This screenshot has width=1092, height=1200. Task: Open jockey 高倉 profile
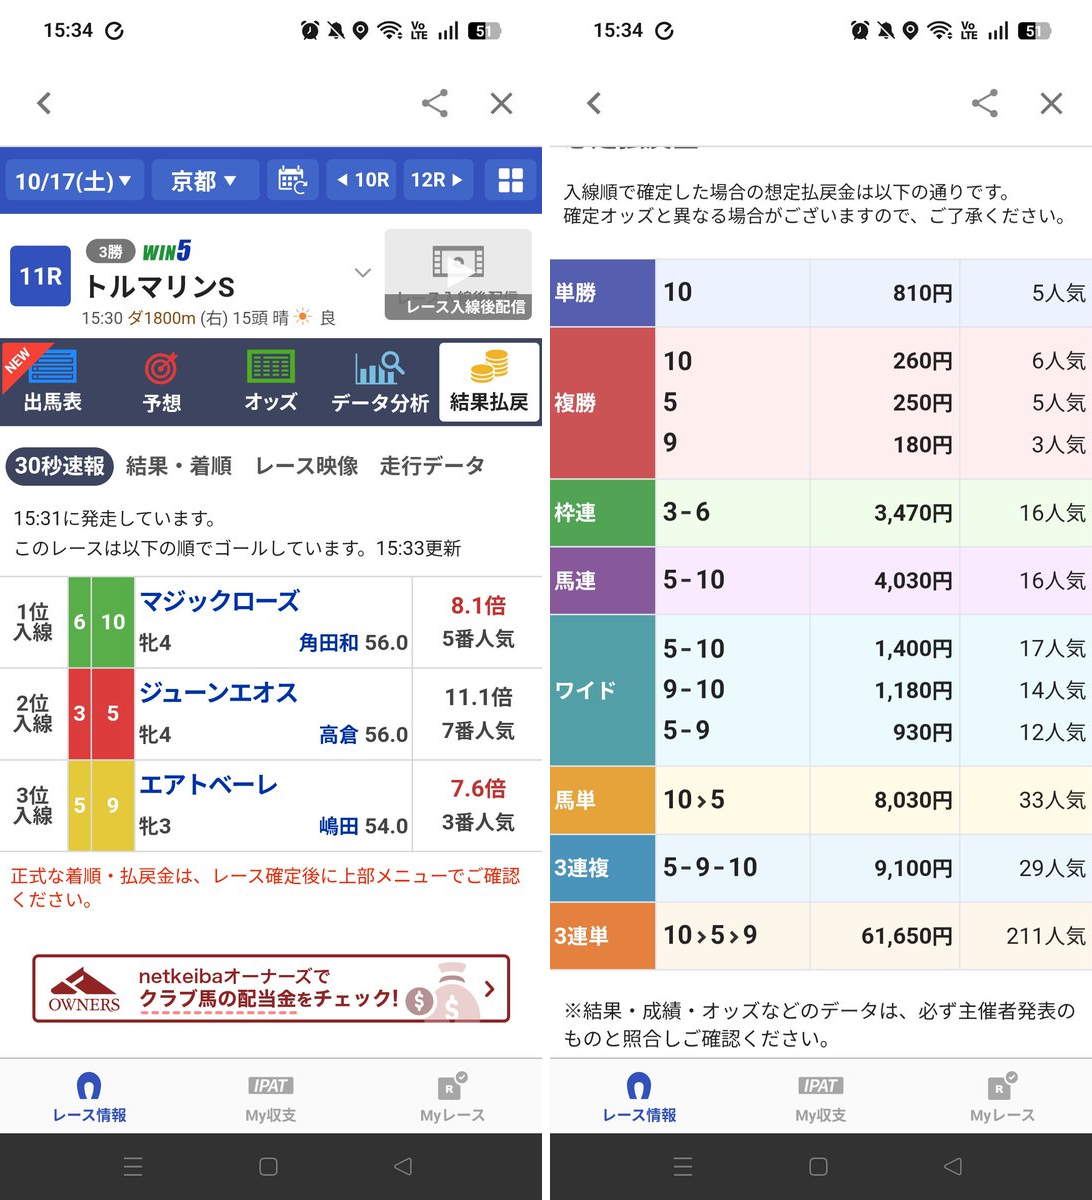pyautogui.click(x=339, y=735)
